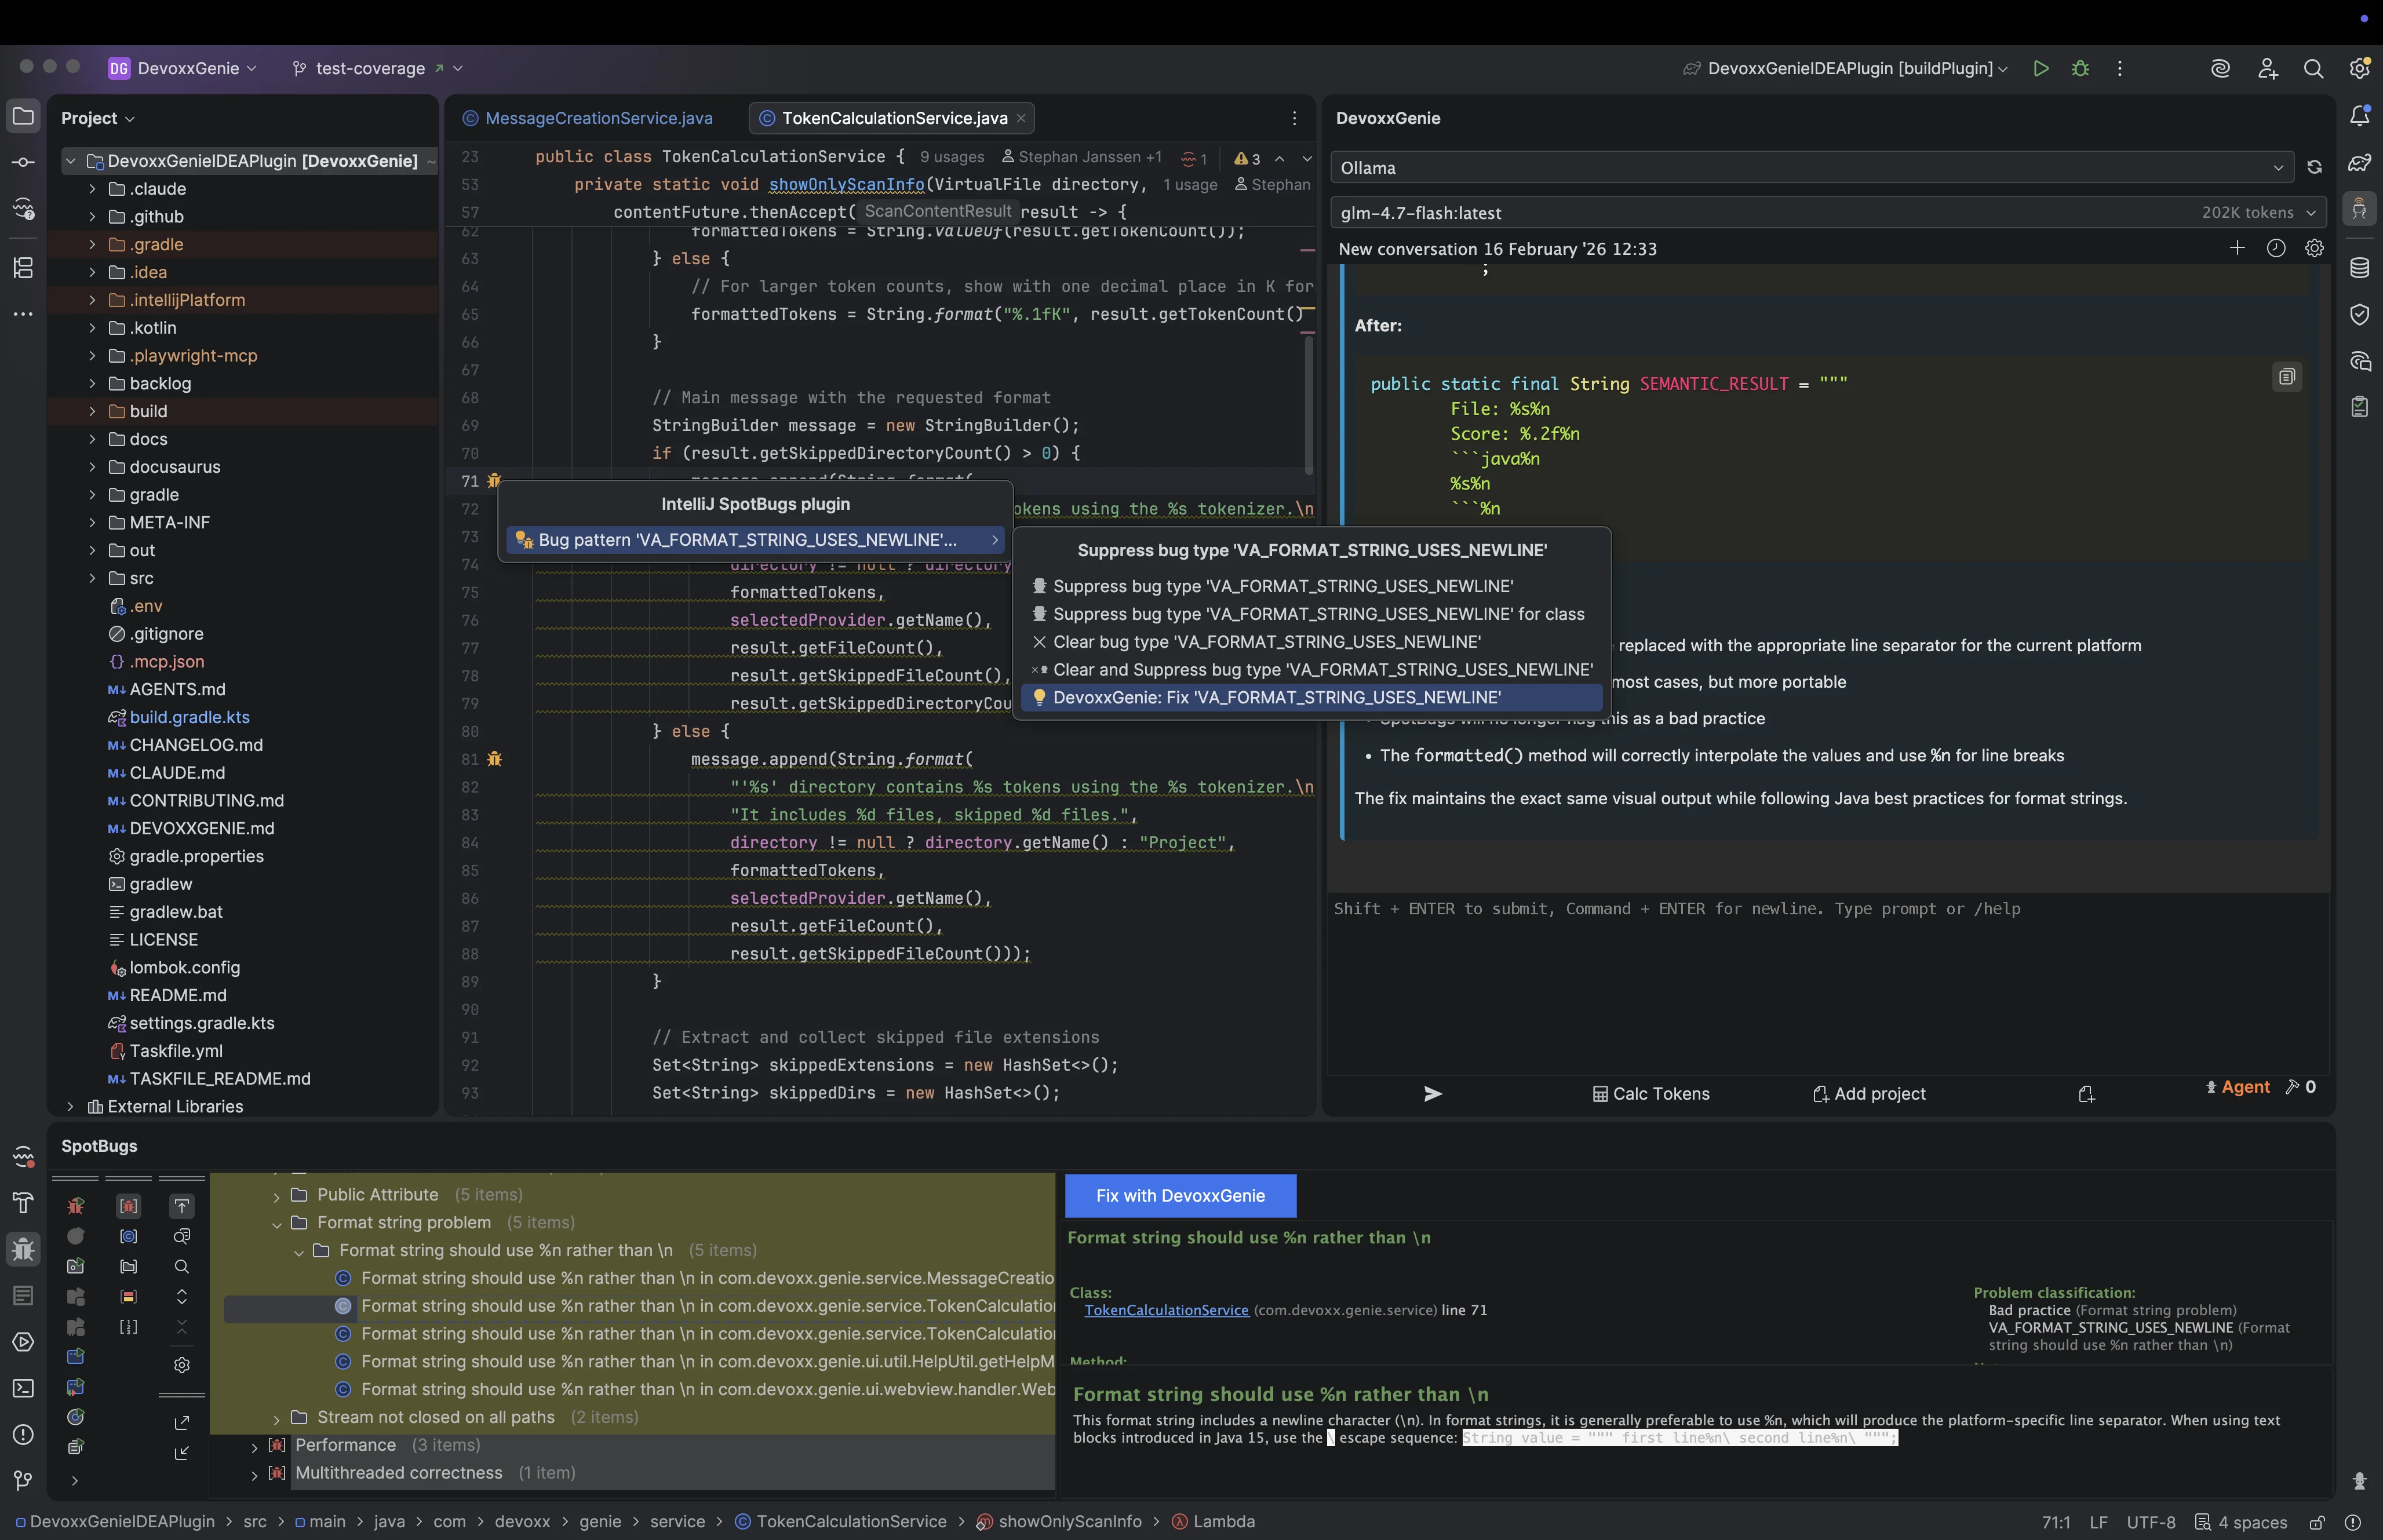Screen dimensions: 2383x1540
Task: Toggle group by priority in SpotBugs
Action: (x=129, y=1296)
